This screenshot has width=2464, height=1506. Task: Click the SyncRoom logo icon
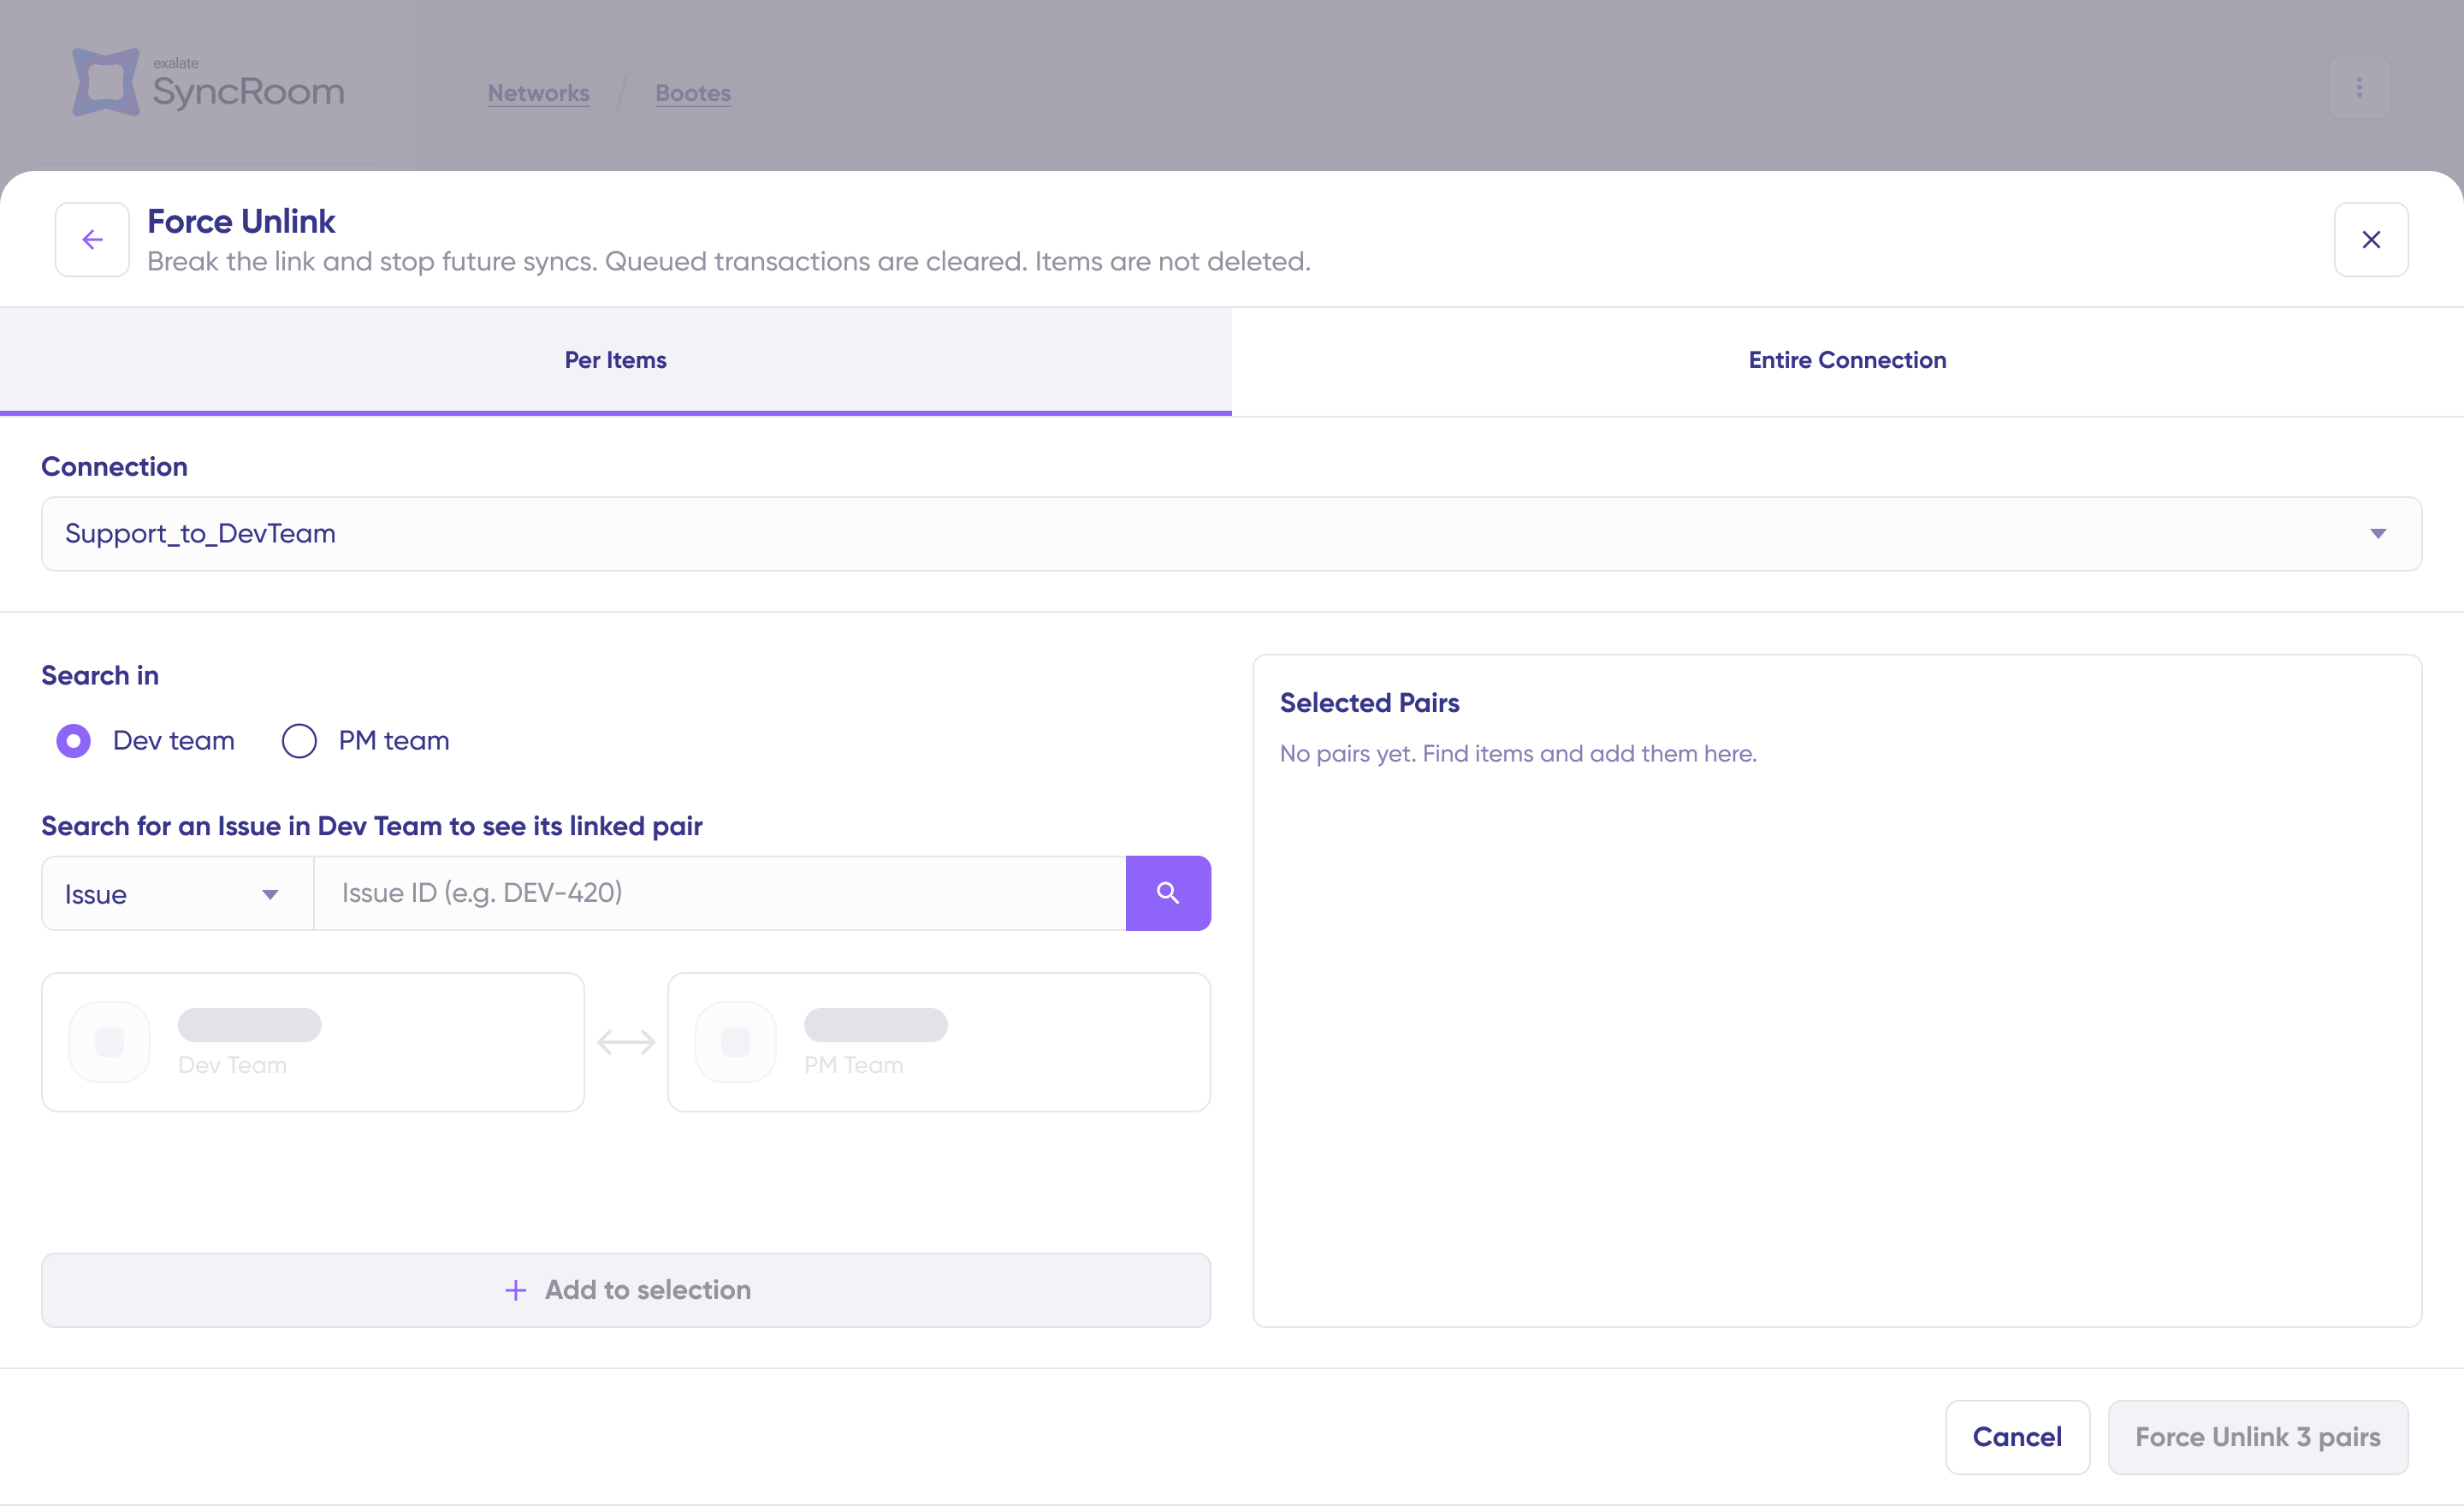105,82
